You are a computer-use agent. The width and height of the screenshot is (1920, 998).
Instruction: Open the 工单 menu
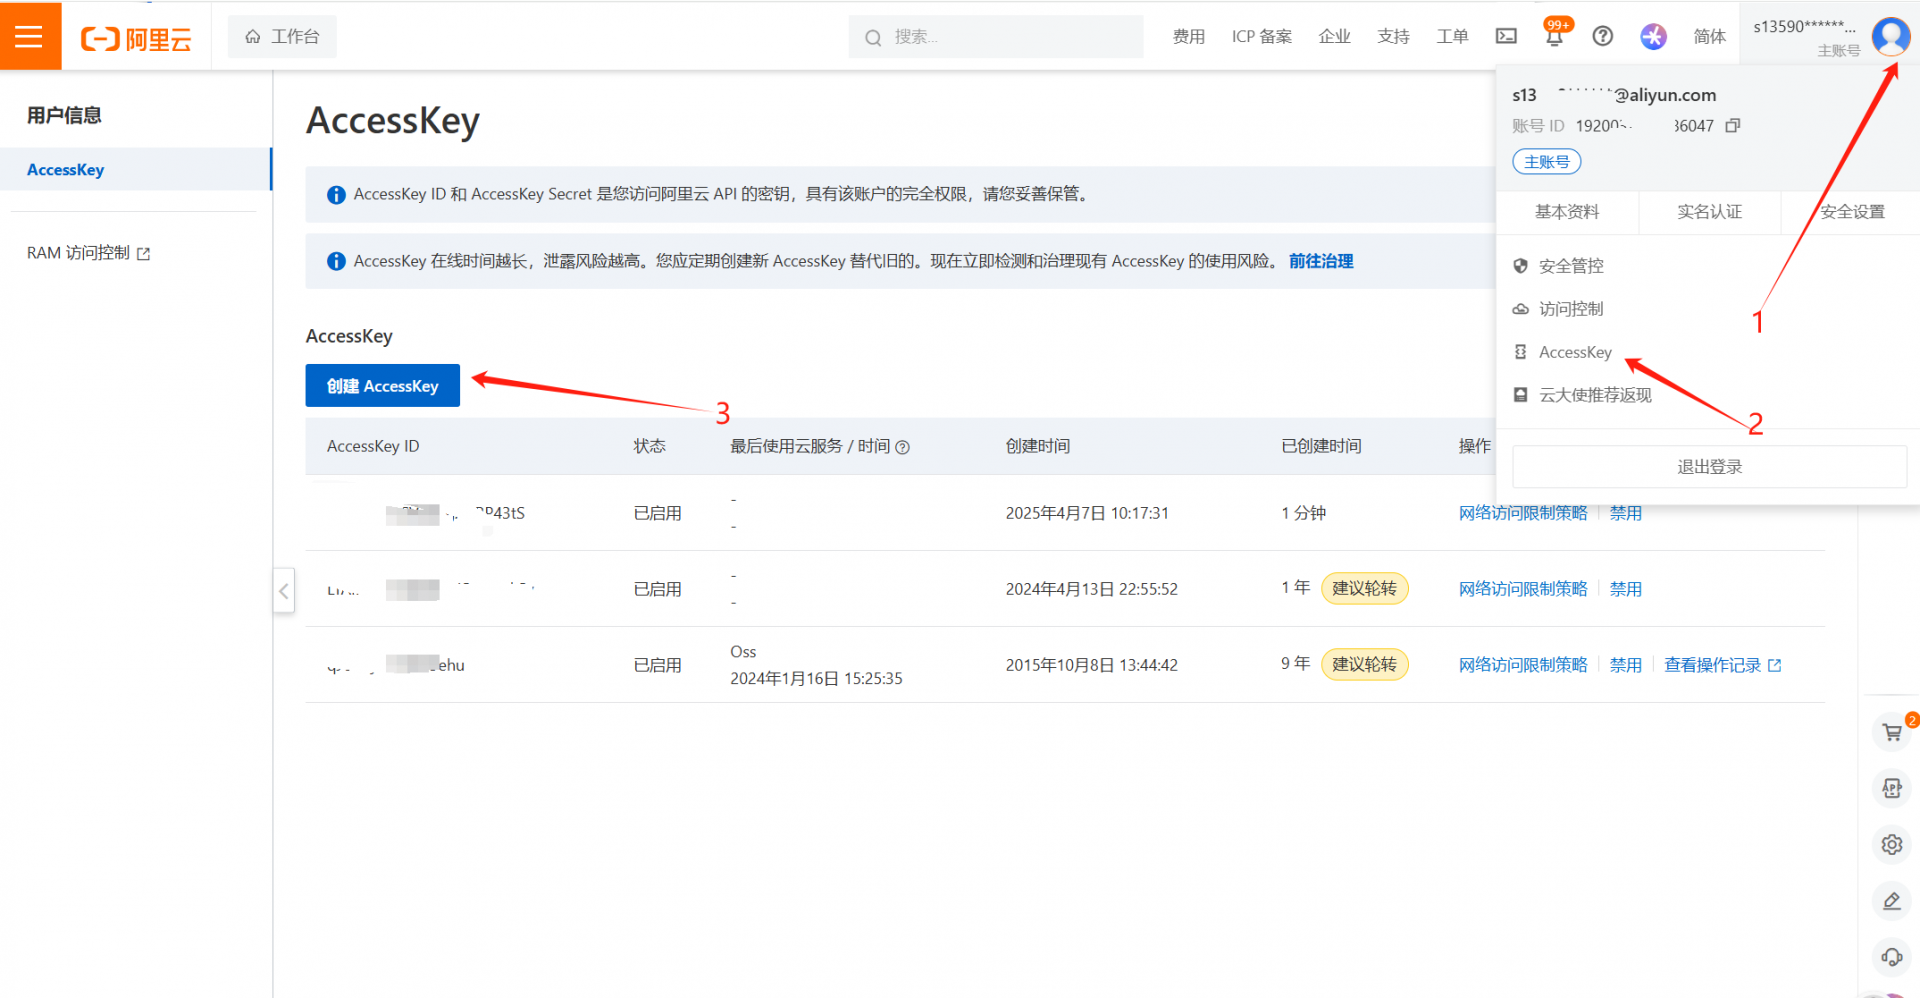pyautogui.click(x=1452, y=37)
